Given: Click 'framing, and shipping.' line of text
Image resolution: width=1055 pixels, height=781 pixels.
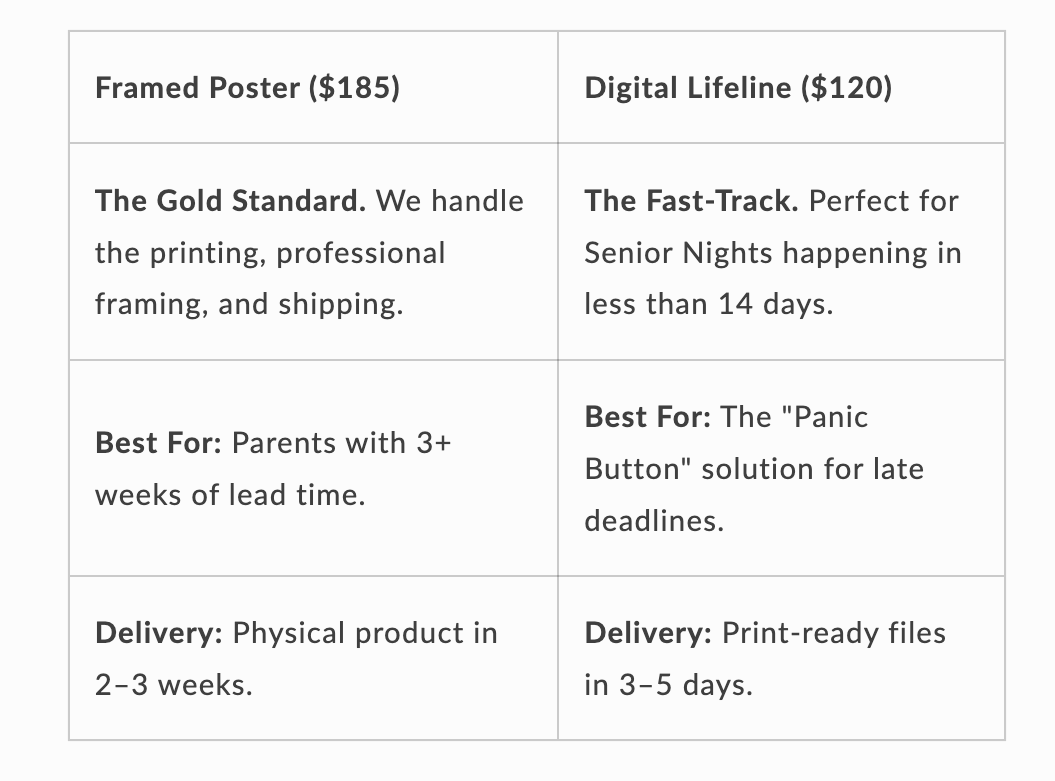Looking at the screenshot, I should 249,304.
